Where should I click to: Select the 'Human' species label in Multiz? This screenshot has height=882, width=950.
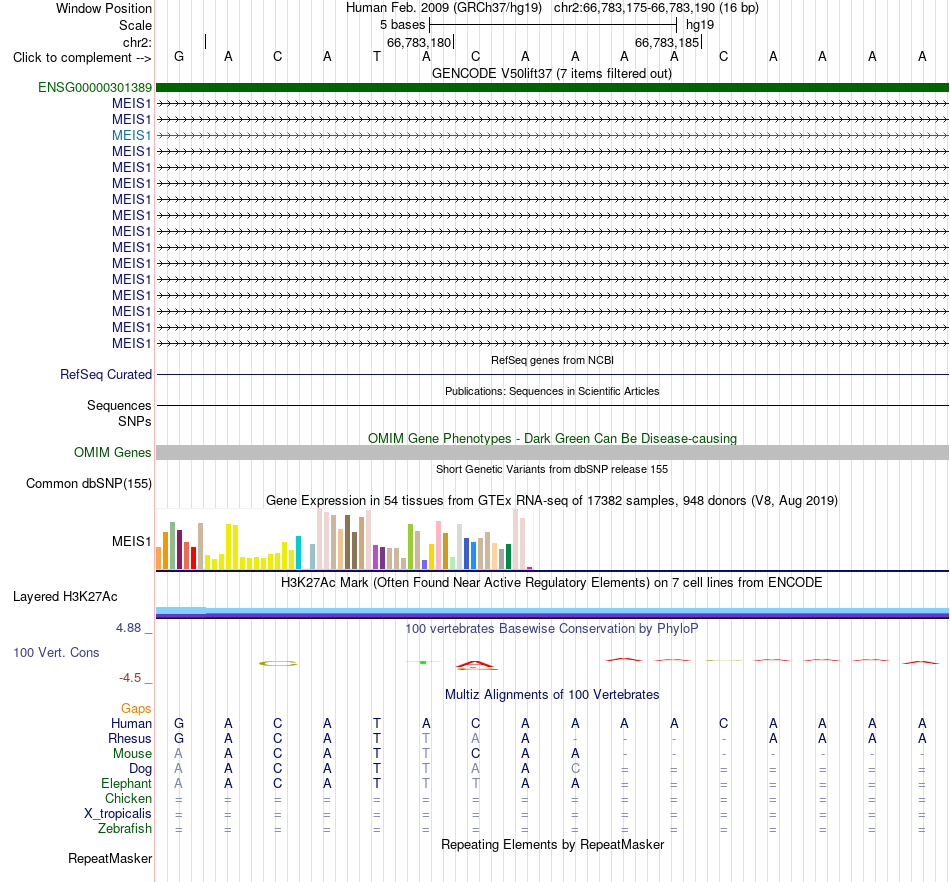pos(131,723)
